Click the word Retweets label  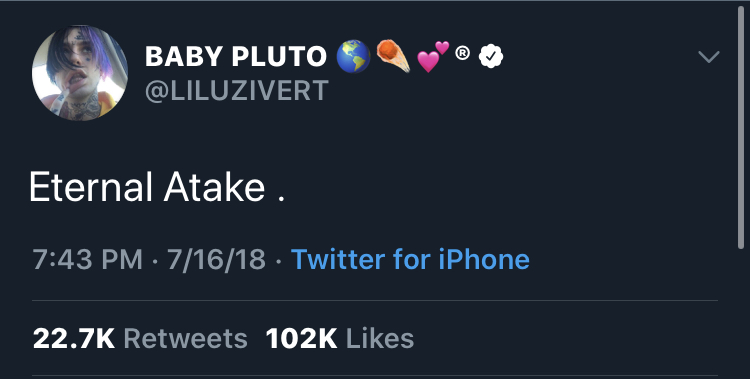click(x=186, y=338)
